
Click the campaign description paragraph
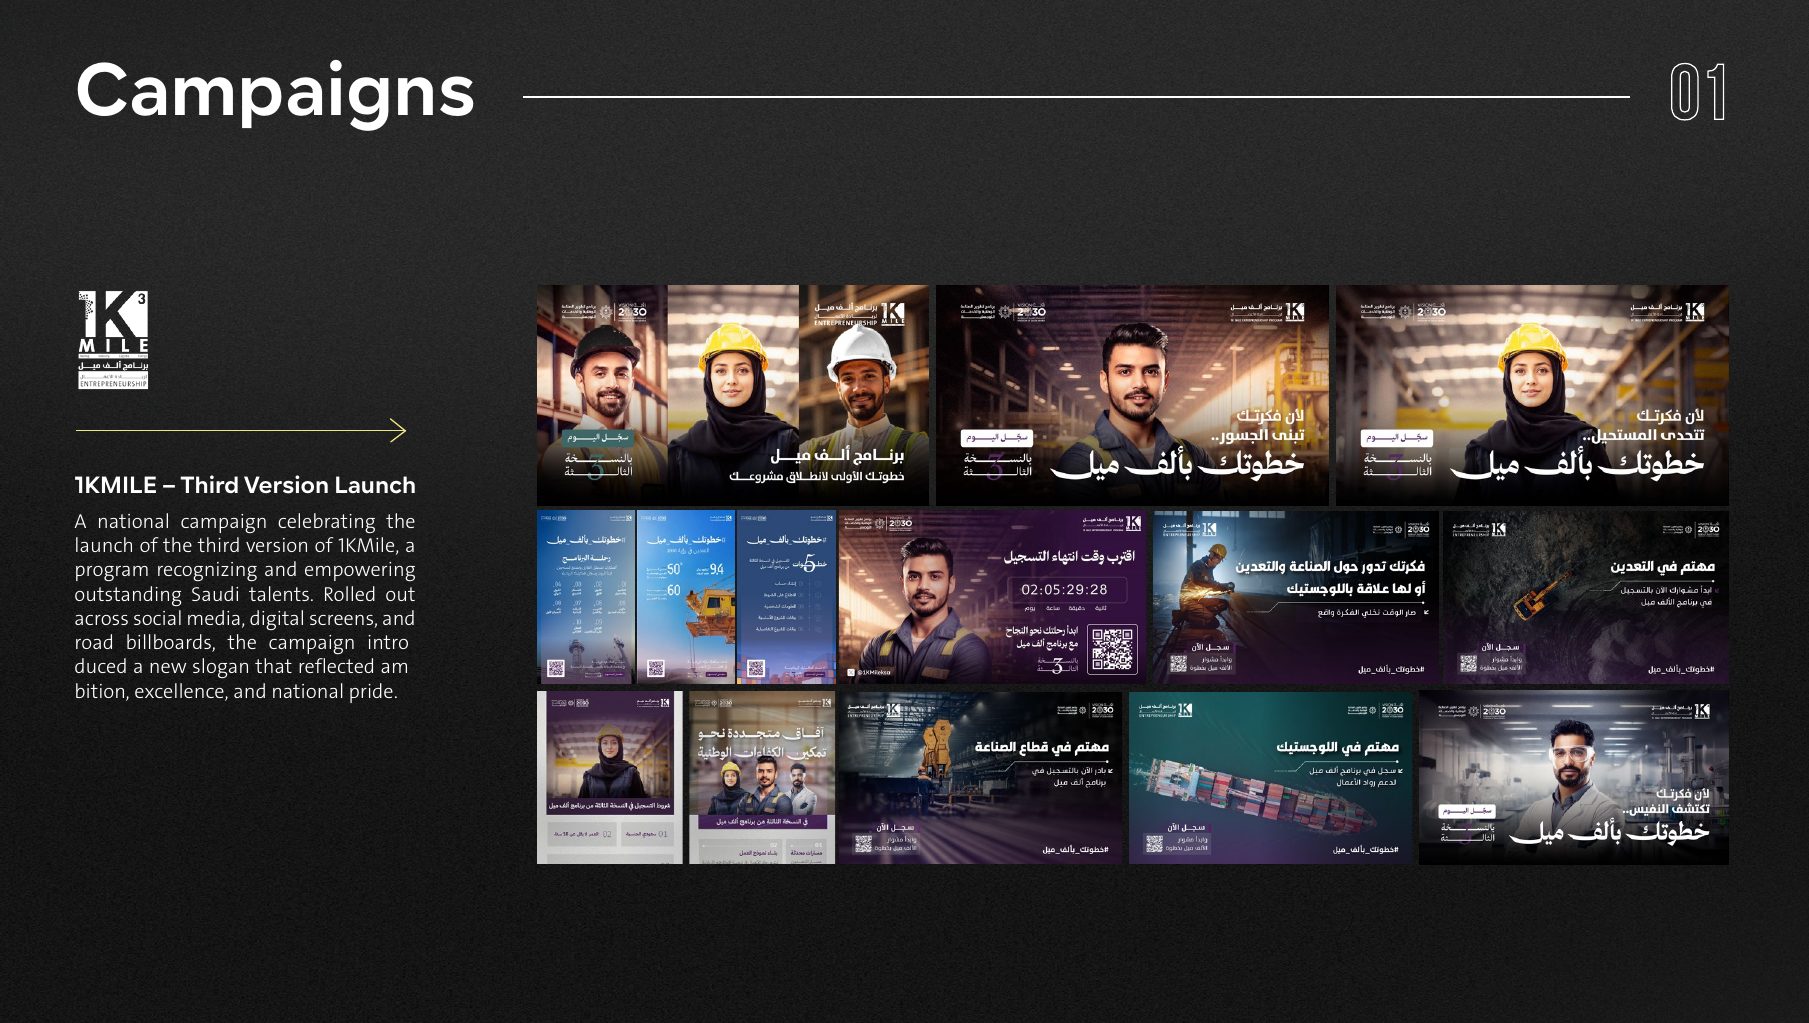245,606
